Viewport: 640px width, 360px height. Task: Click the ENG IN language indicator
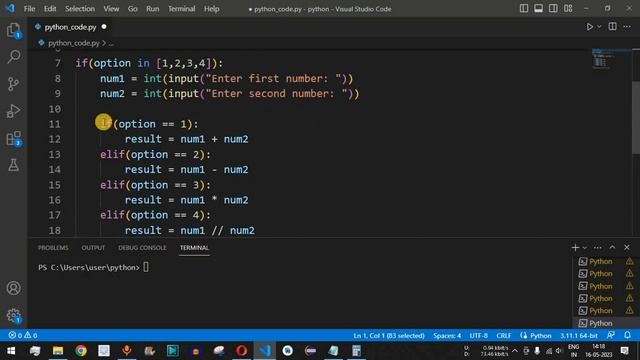click(573, 351)
